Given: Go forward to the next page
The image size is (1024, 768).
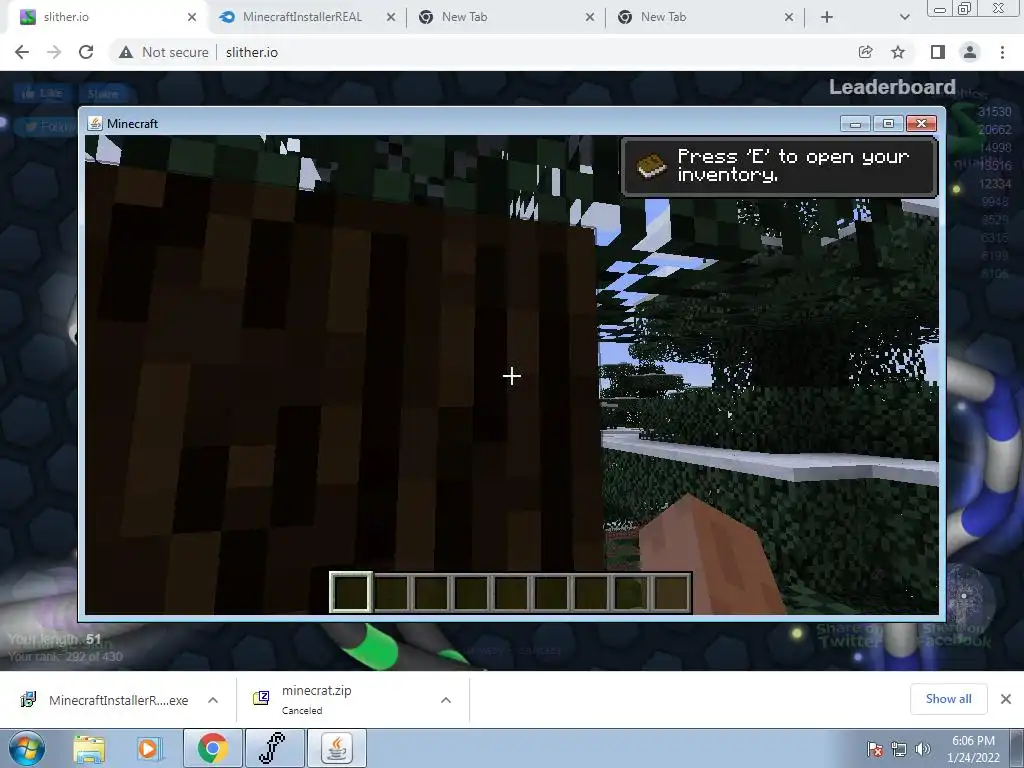Looking at the screenshot, I should 54,52.
